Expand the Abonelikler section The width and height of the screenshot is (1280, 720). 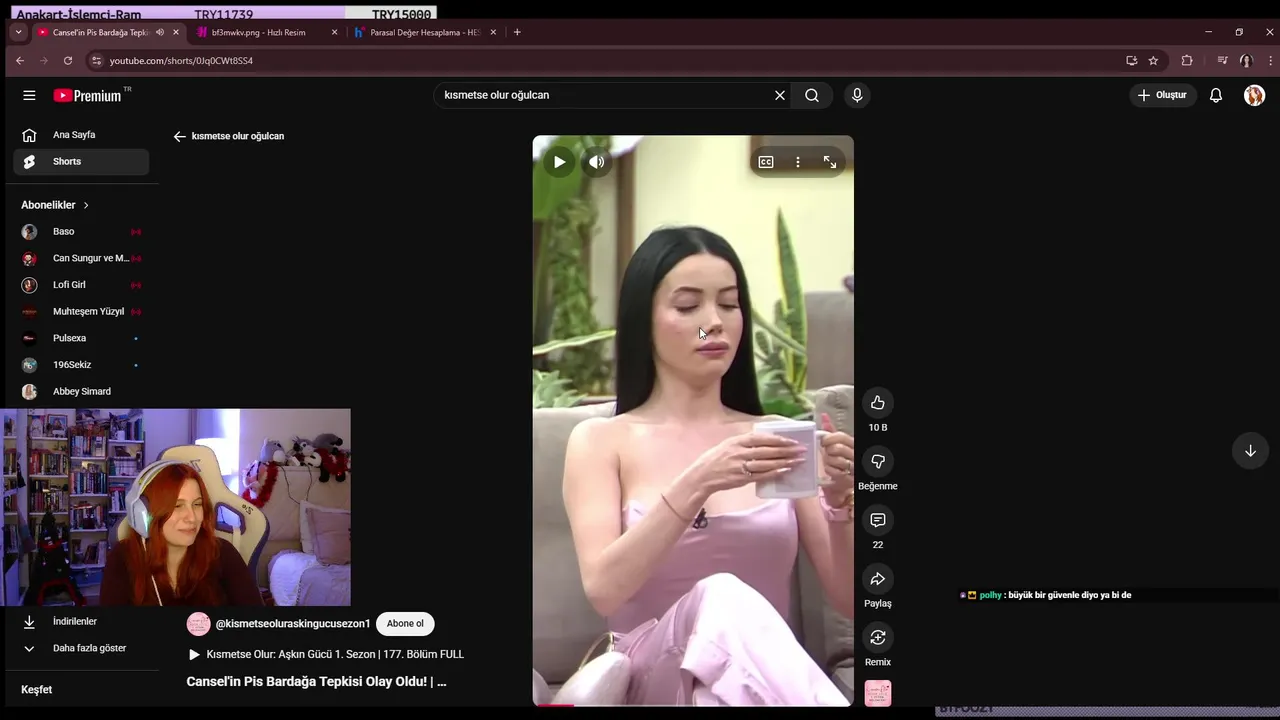click(x=55, y=205)
